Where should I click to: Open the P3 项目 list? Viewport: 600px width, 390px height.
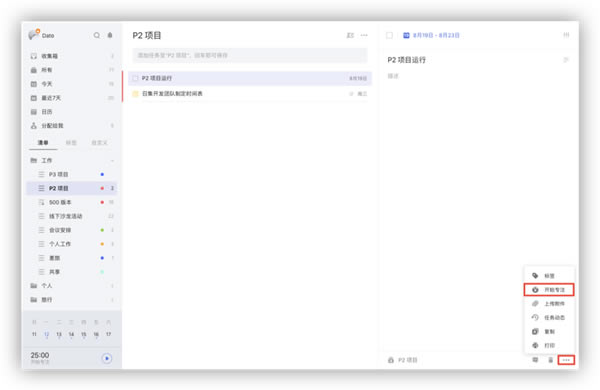click(x=72, y=174)
